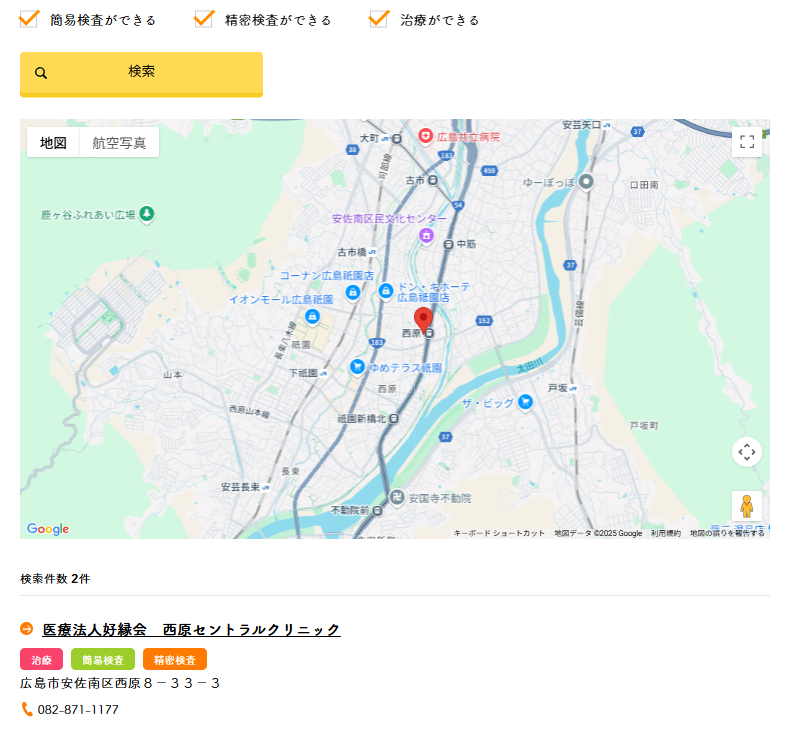Click the orange 精密検査 tag
The image size is (794, 731).
(x=175, y=660)
